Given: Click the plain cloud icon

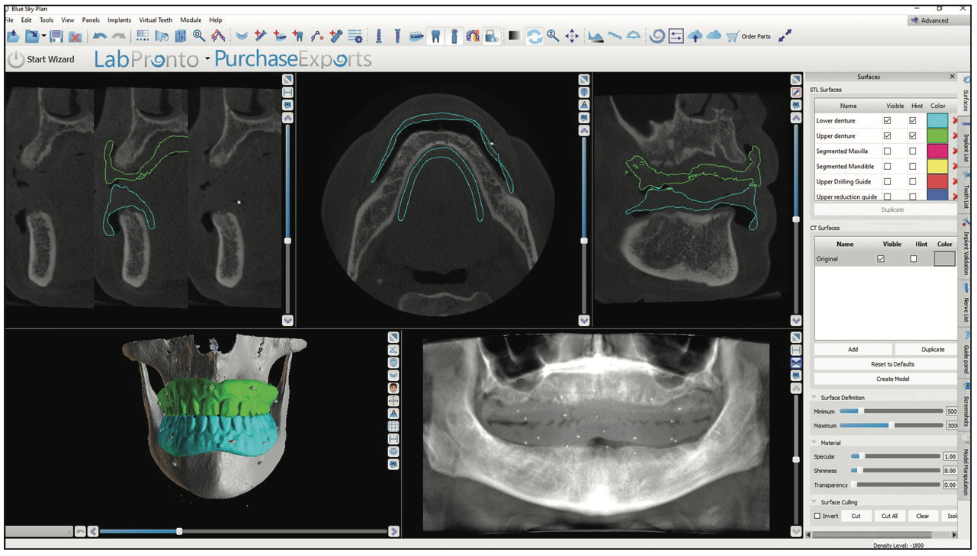Looking at the screenshot, I should pos(714,35).
